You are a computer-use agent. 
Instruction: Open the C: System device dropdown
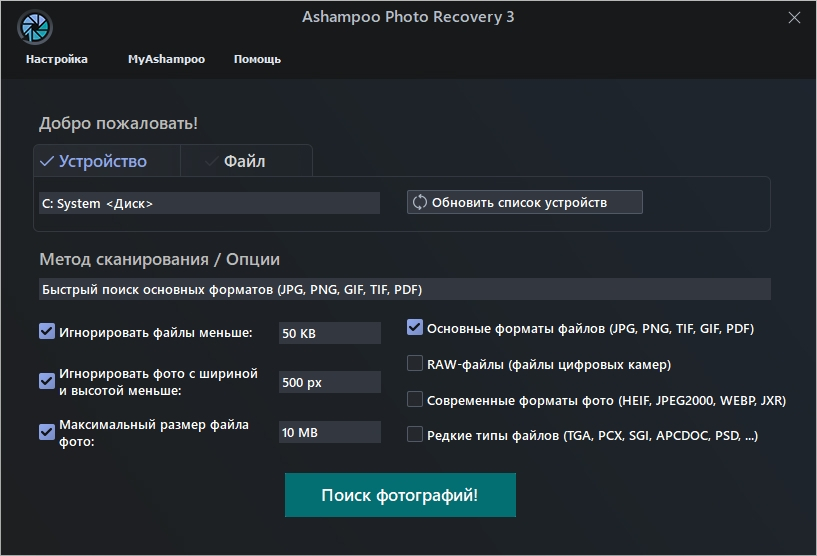[x=209, y=203]
